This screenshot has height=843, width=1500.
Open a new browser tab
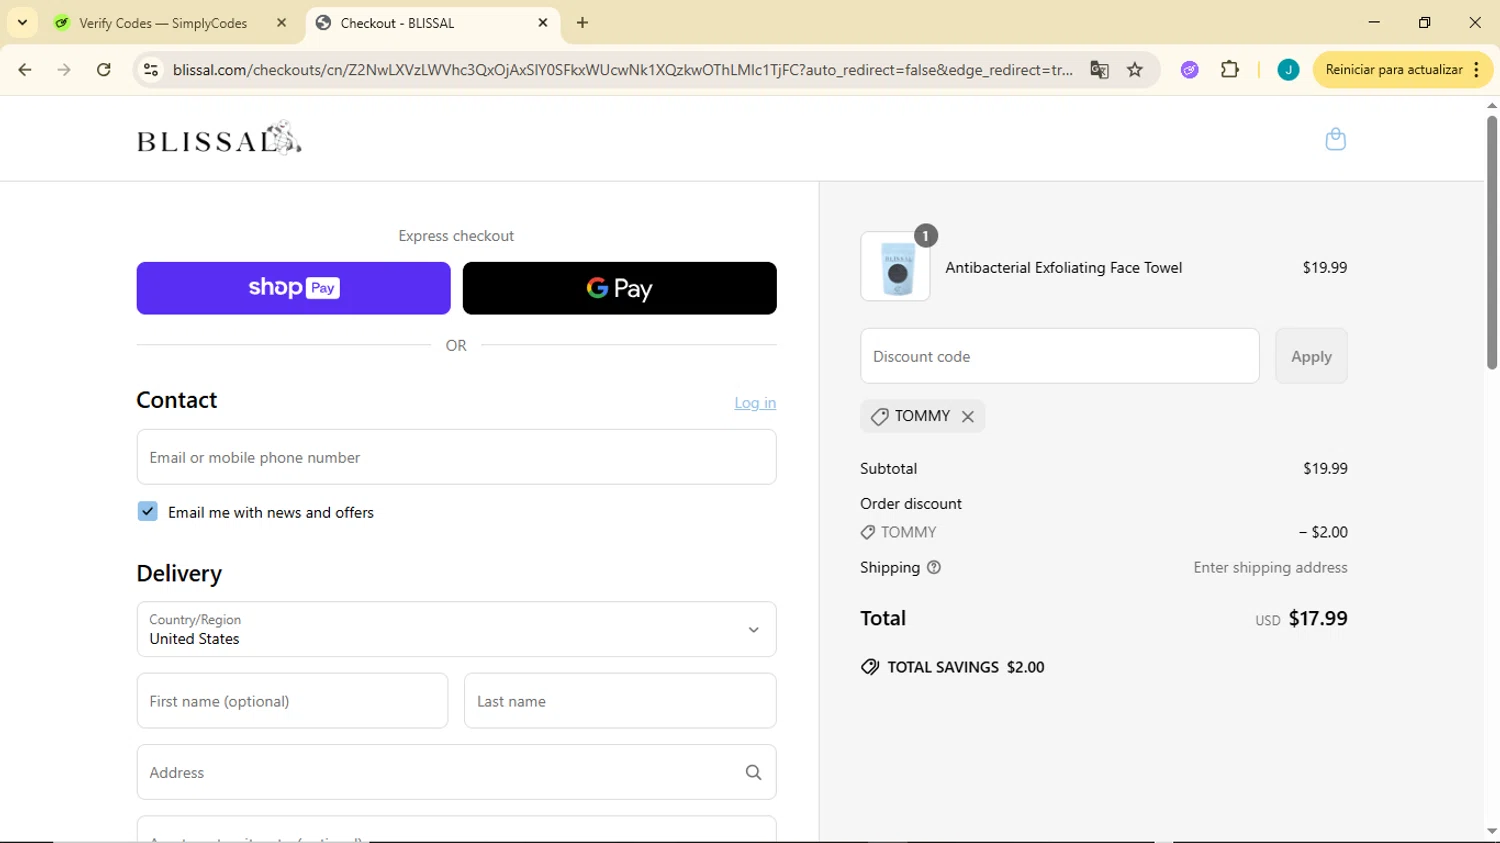tap(583, 23)
